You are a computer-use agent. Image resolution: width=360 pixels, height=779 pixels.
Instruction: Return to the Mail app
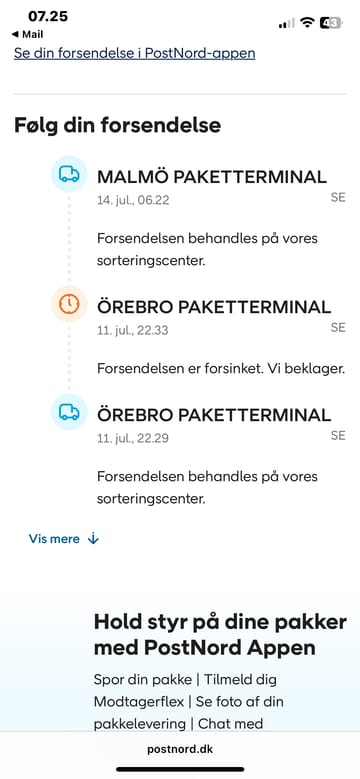(x=27, y=35)
